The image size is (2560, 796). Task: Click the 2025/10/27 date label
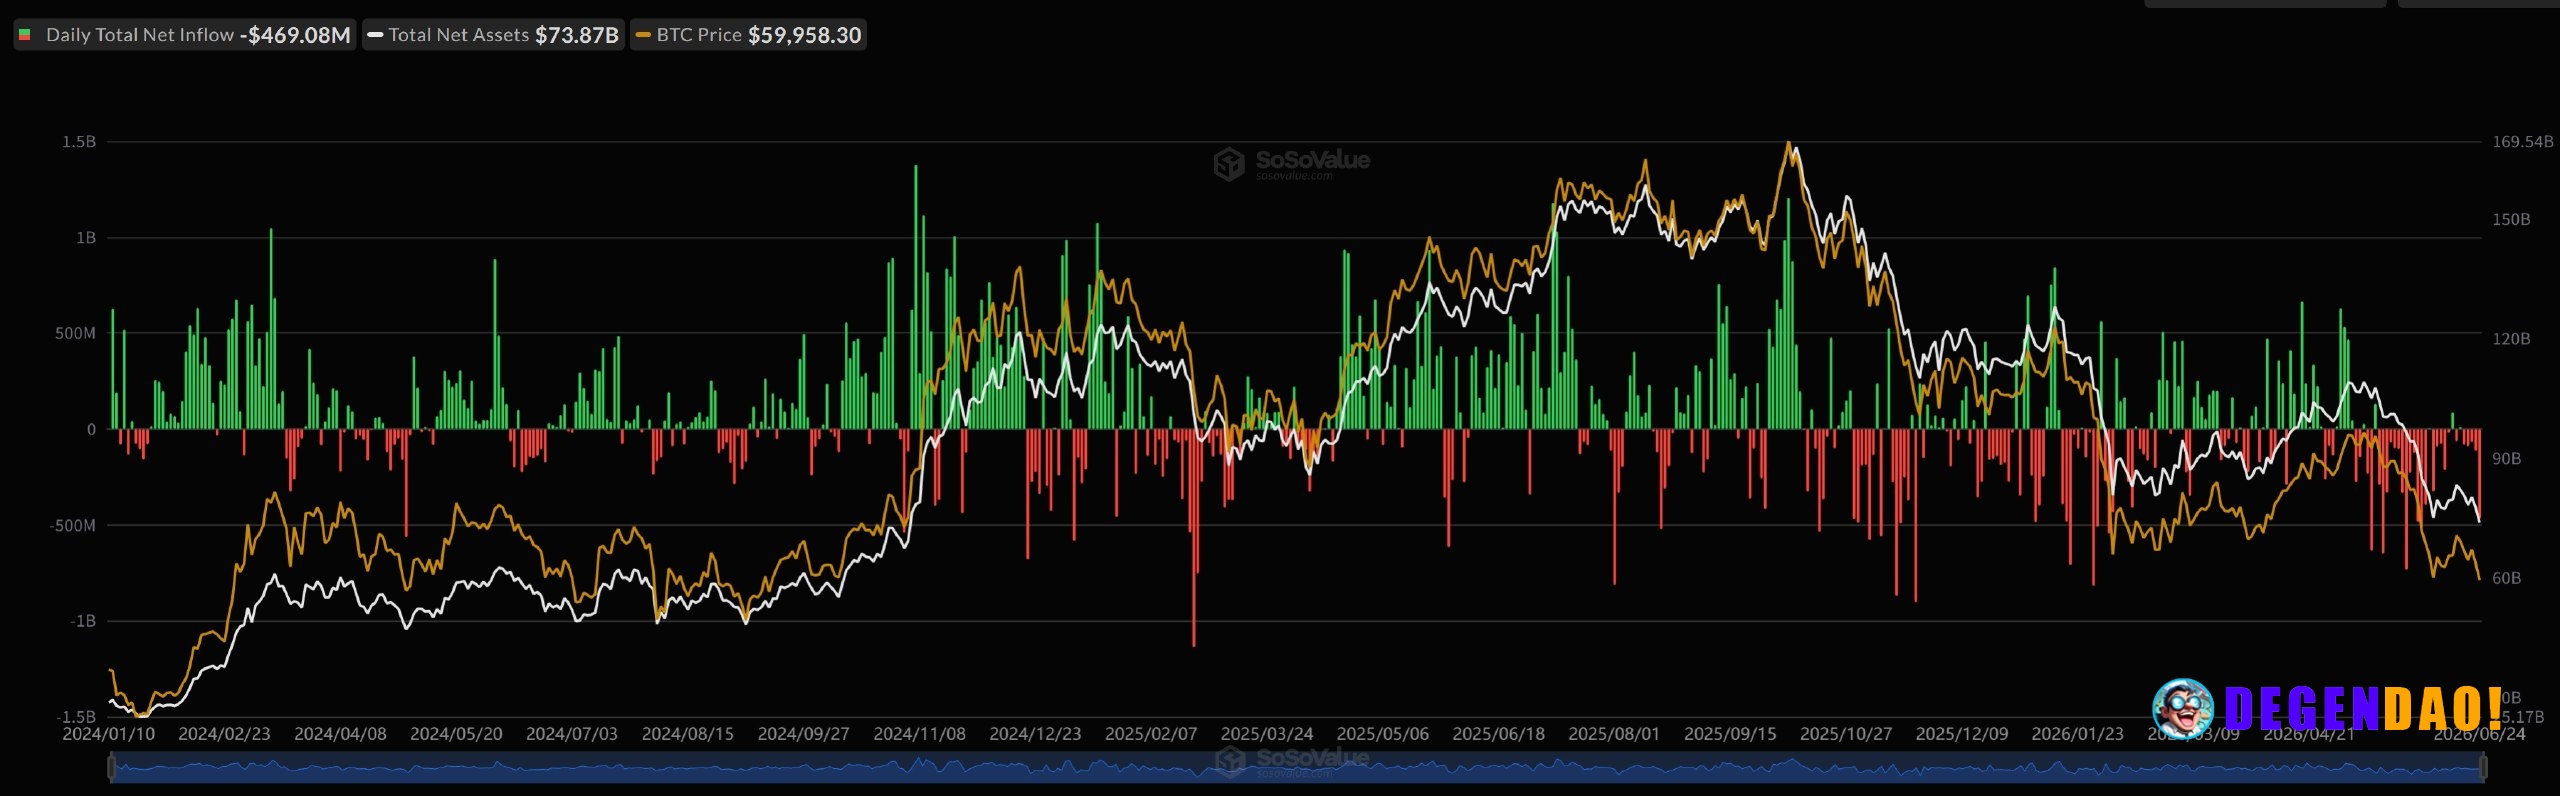pyautogui.click(x=1846, y=734)
